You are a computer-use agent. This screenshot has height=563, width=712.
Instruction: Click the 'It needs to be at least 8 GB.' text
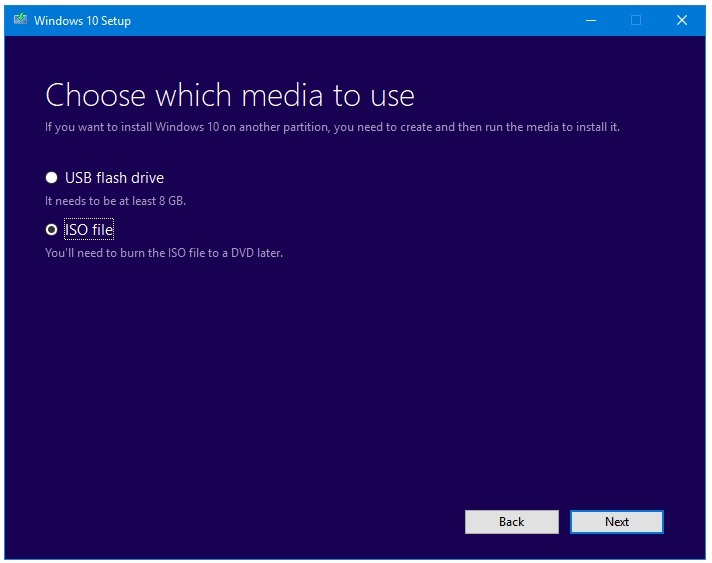pos(115,201)
